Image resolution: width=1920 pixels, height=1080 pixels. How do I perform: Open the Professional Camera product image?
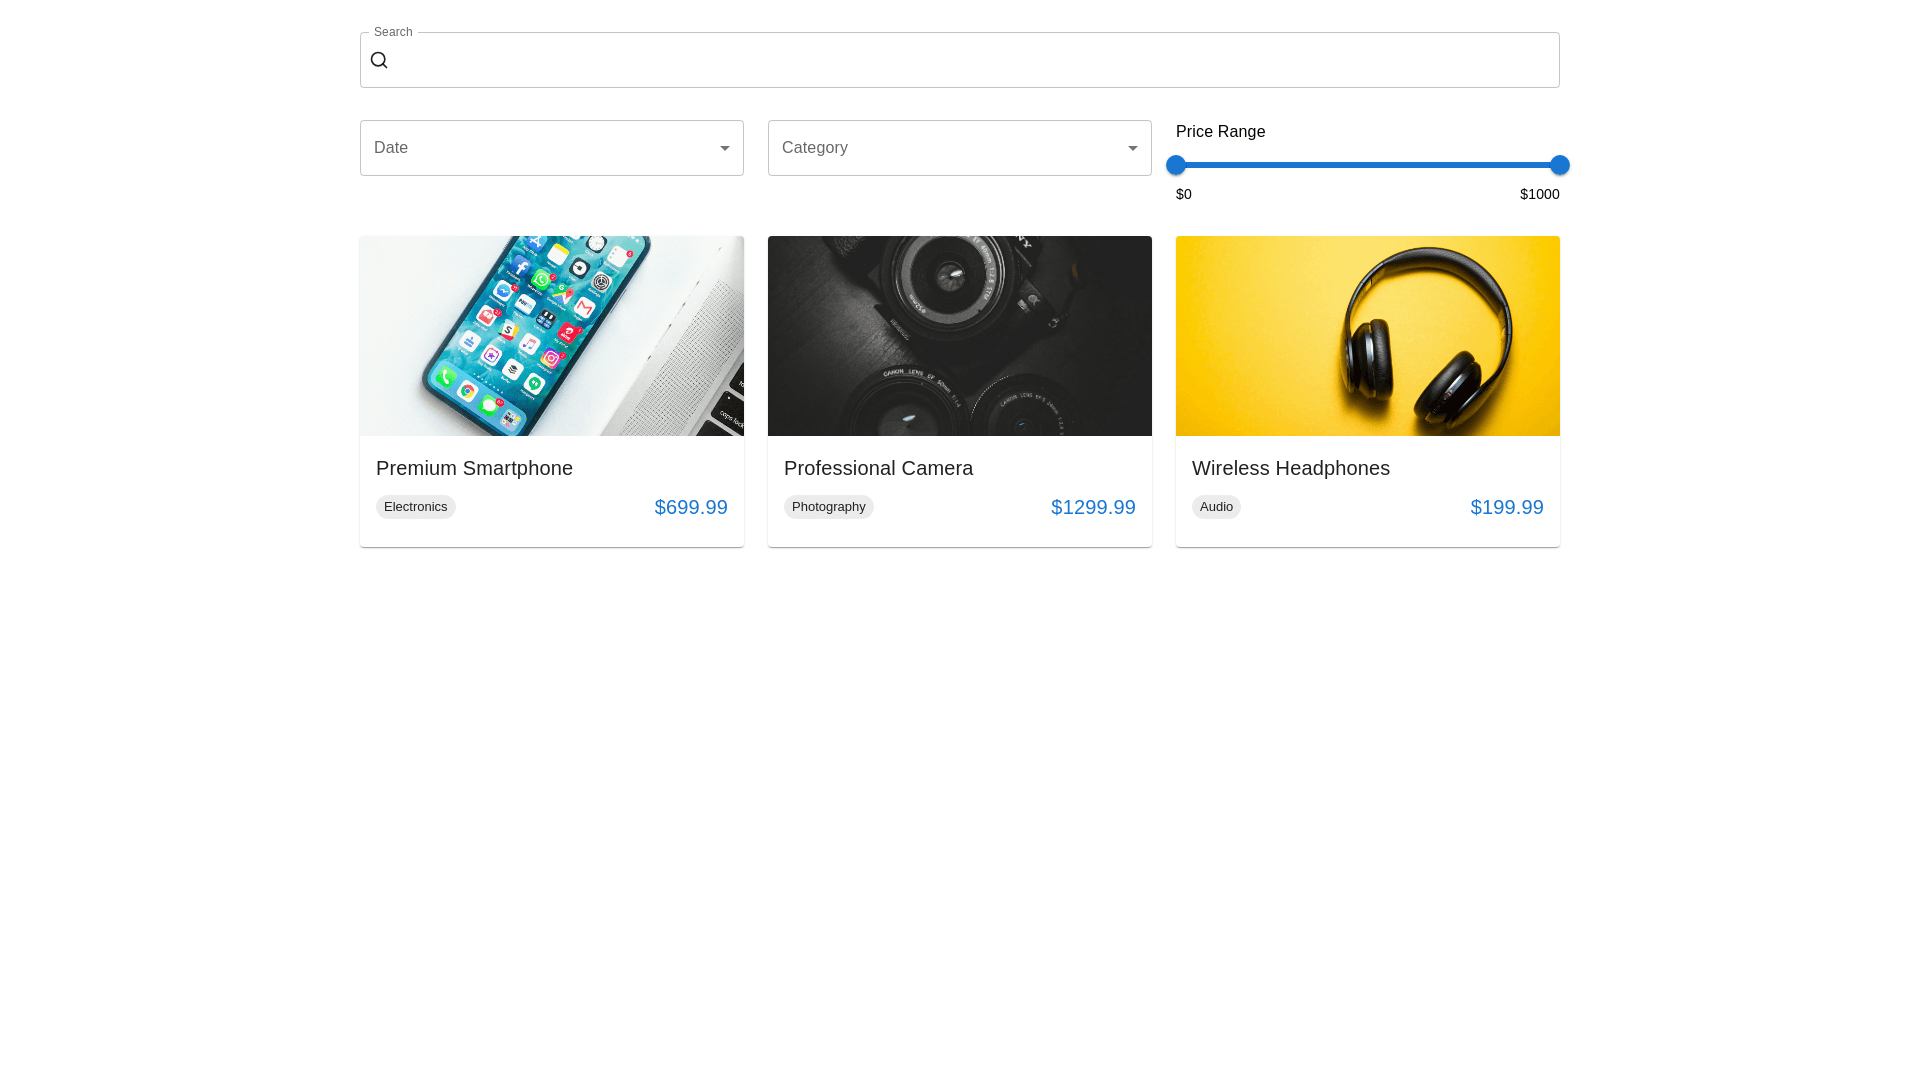coord(960,336)
